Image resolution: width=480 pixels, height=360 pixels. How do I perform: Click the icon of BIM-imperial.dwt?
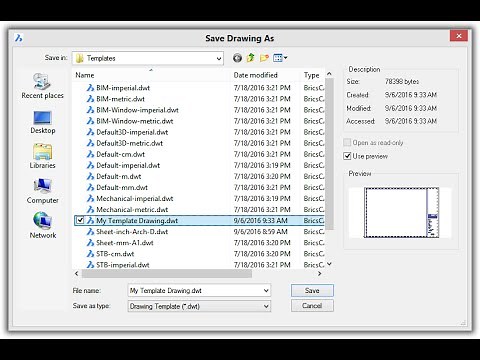coord(90,88)
